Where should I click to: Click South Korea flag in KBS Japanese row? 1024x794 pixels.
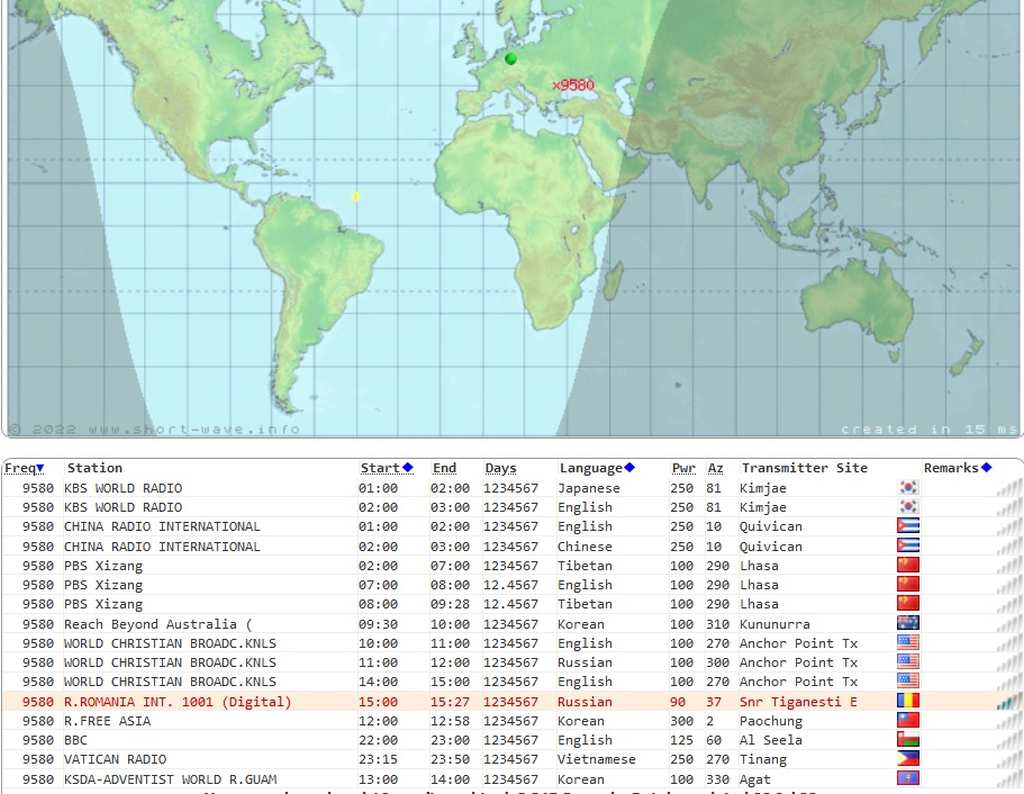point(908,487)
